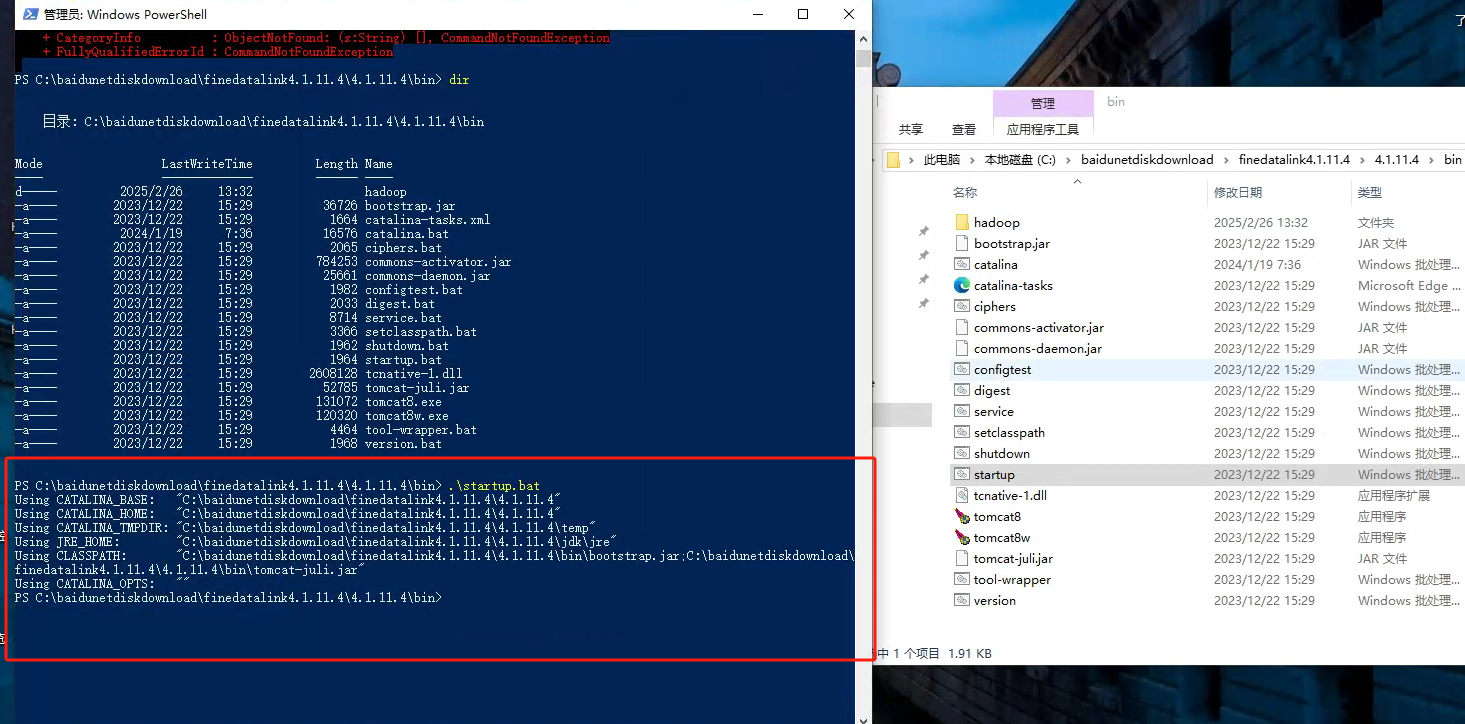Click the PowerShell scrollbar up arrow
This screenshot has width=1465, height=724.
pos(863,38)
